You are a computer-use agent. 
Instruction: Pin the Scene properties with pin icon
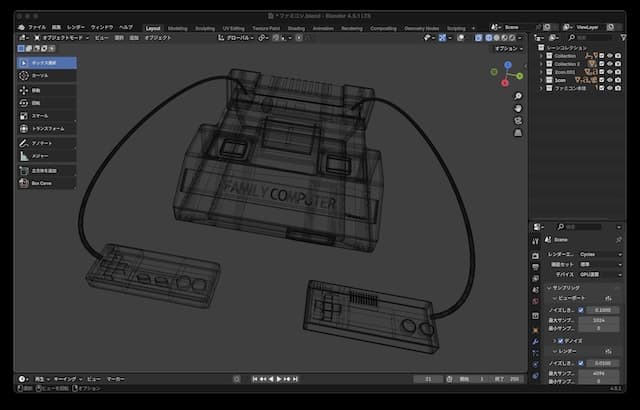pos(619,240)
